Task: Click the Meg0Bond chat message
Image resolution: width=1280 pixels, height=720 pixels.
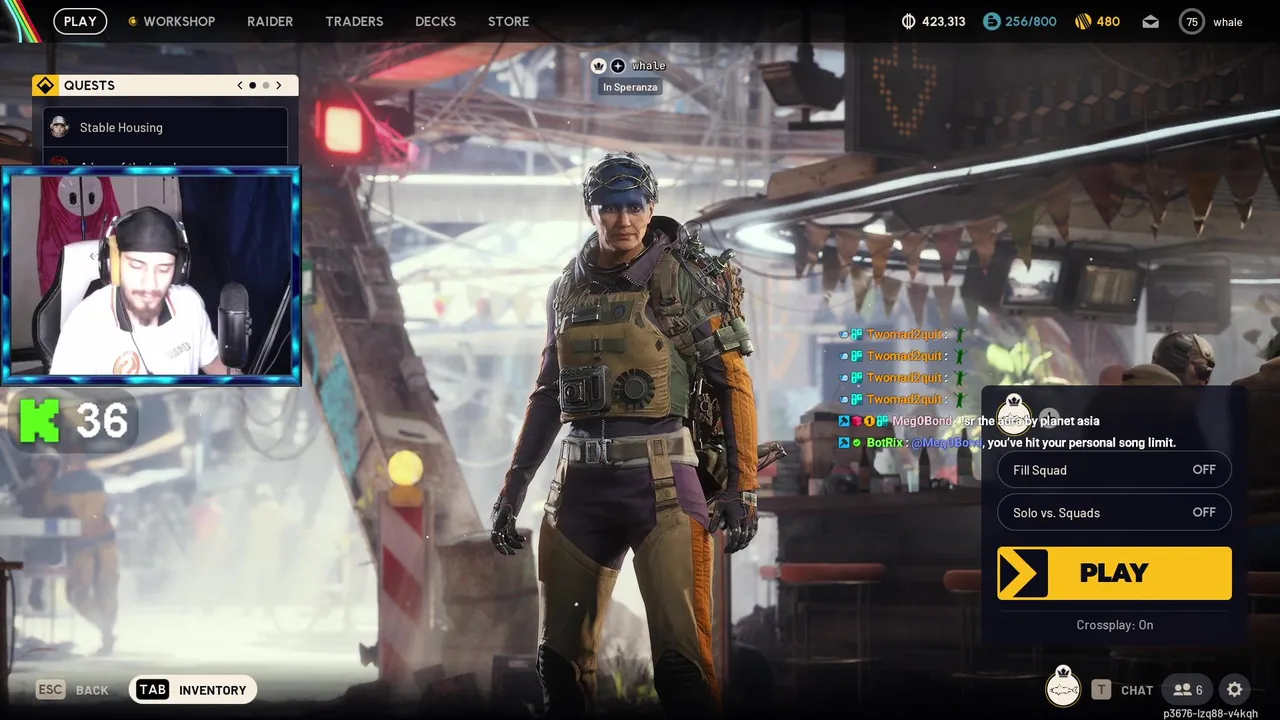Action: pos(969,421)
